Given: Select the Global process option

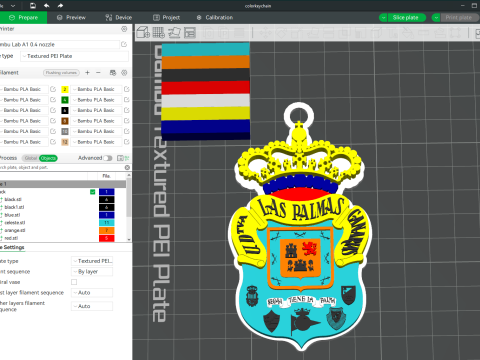Looking at the screenshot, I should coord(31,158).
